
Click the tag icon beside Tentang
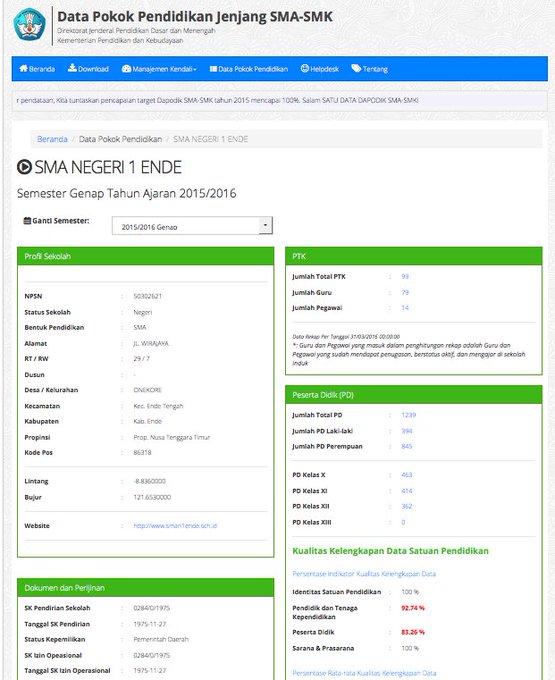pyautogui.click(x=356, y=68)
